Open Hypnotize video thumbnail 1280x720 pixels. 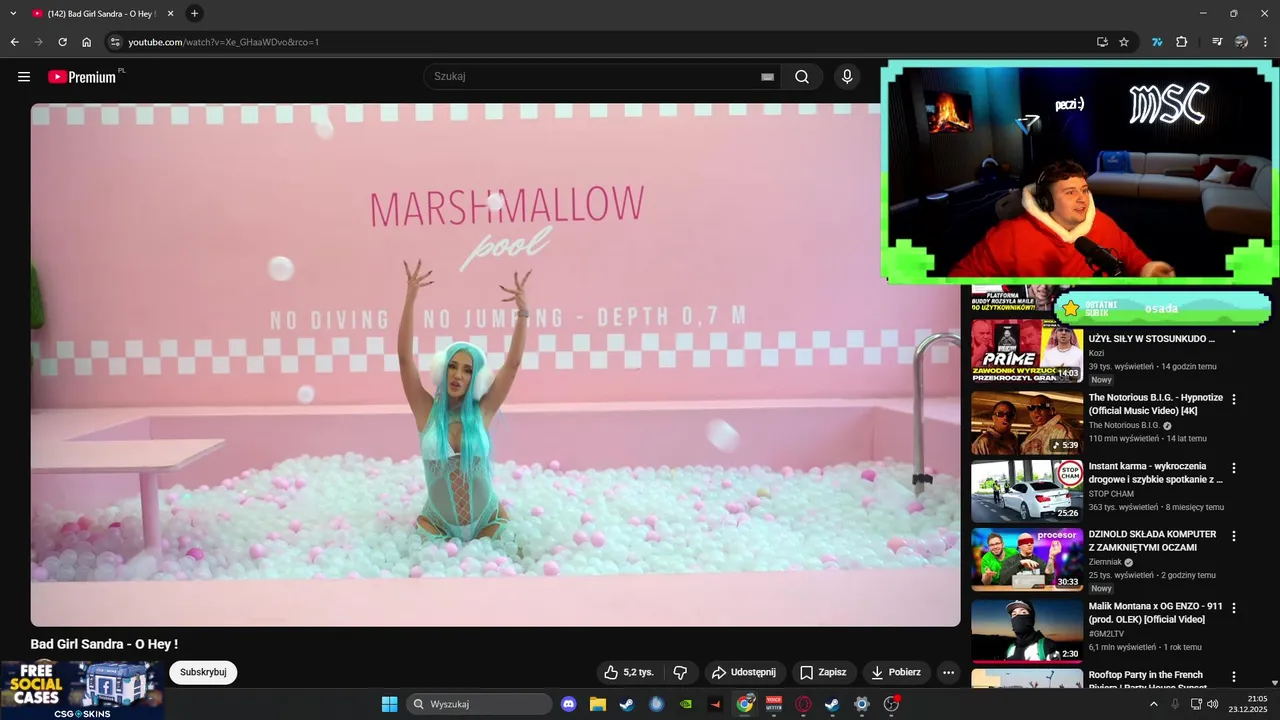(x=1027, y=423)
